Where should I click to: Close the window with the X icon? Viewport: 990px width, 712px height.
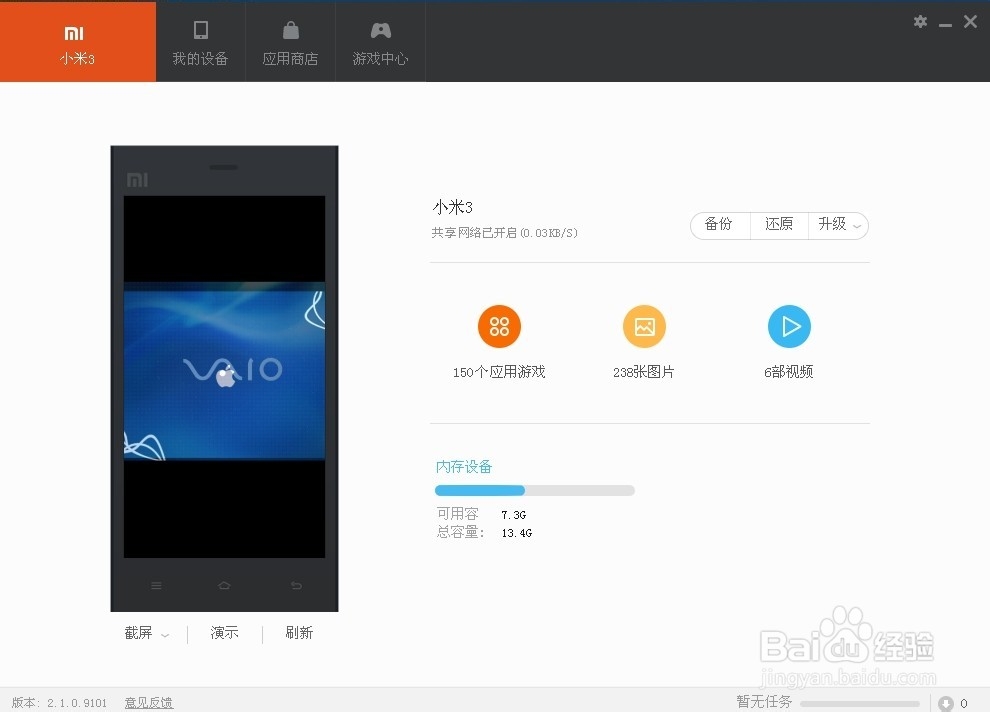[x=970, y=21]
